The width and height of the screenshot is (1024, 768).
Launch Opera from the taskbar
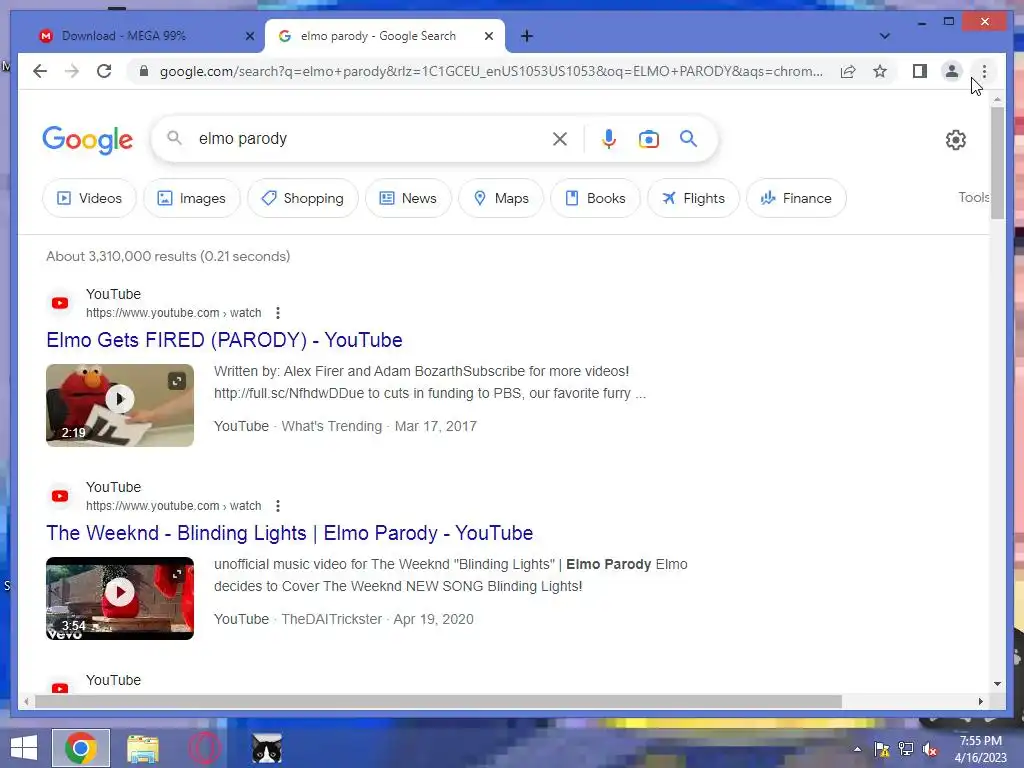(x=204, y=748)
